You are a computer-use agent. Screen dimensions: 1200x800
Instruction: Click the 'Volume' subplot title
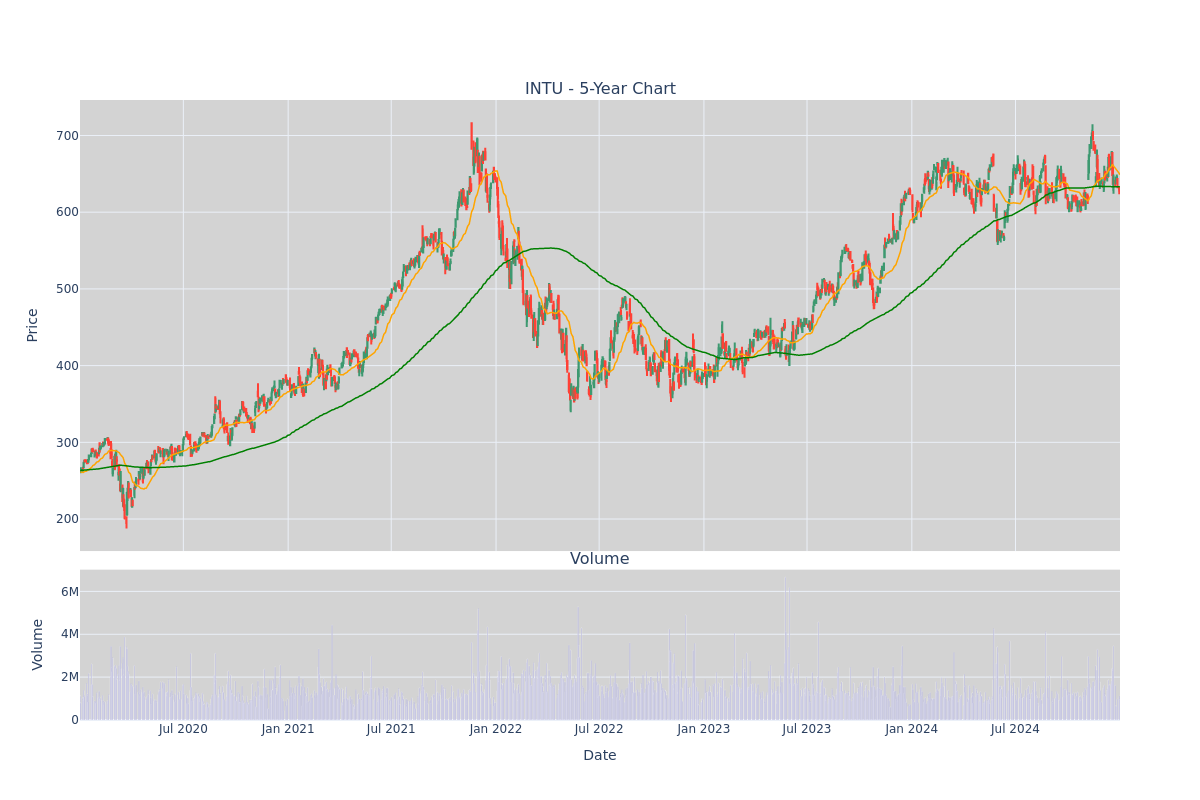coord(600,559)
